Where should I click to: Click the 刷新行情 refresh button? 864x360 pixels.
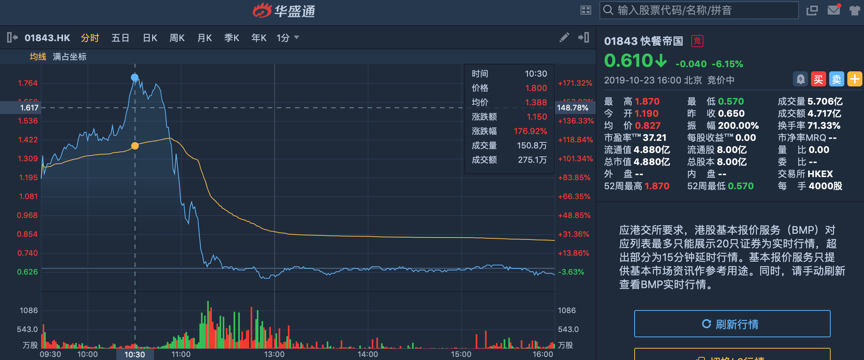click(x=732, y=324)
